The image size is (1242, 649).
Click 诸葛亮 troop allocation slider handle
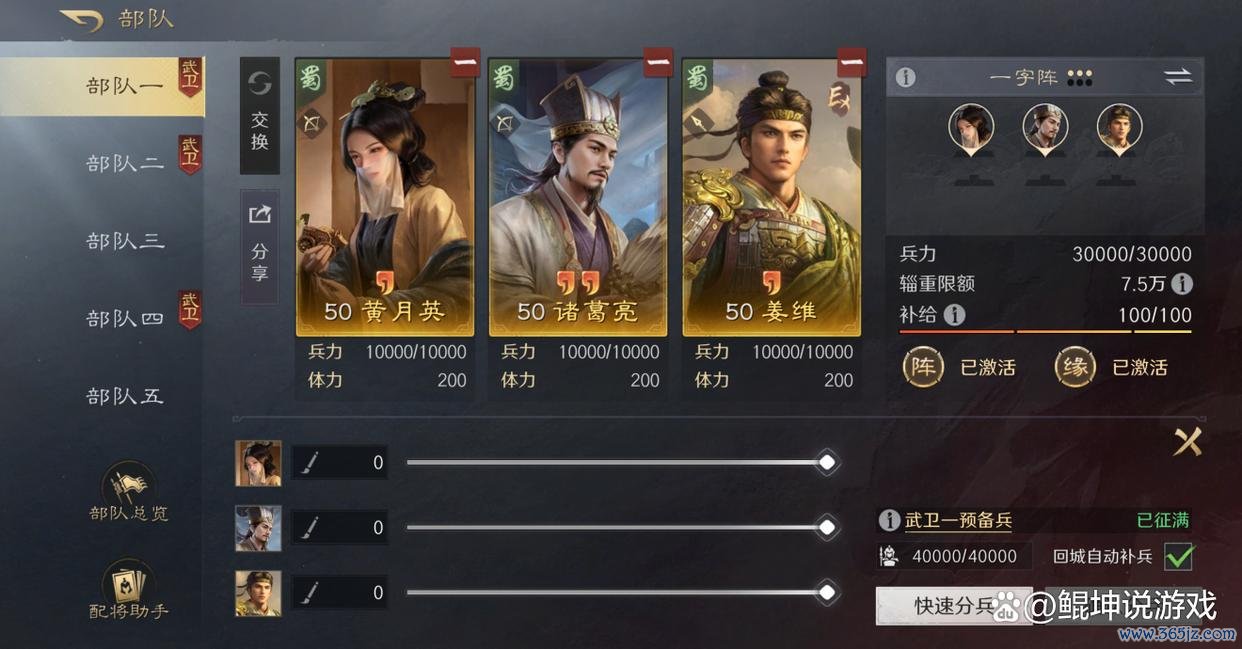click(x=827, y=527)
